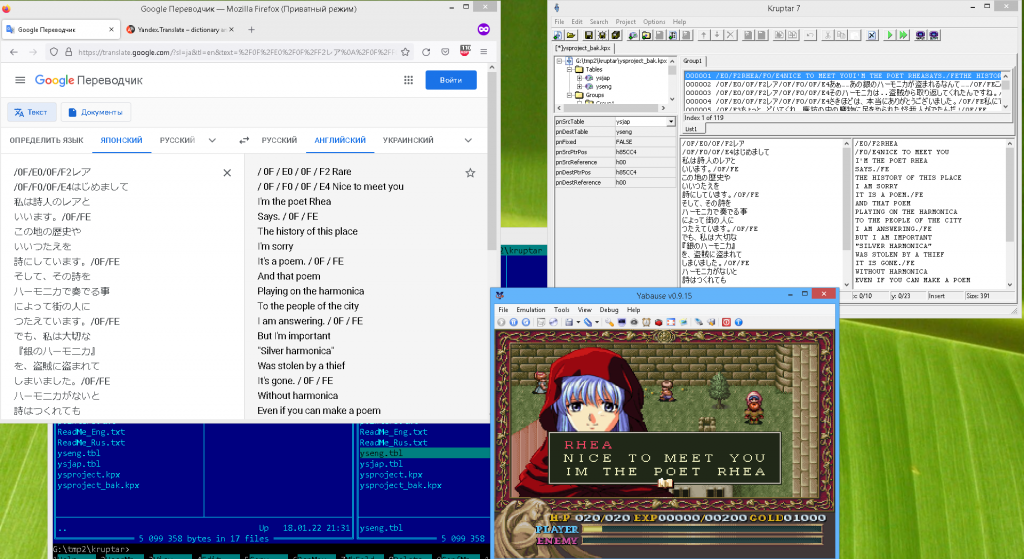This screenshot has height=559, width=1024.
Task: Select Японский as source language
Action: pos(121,140)
